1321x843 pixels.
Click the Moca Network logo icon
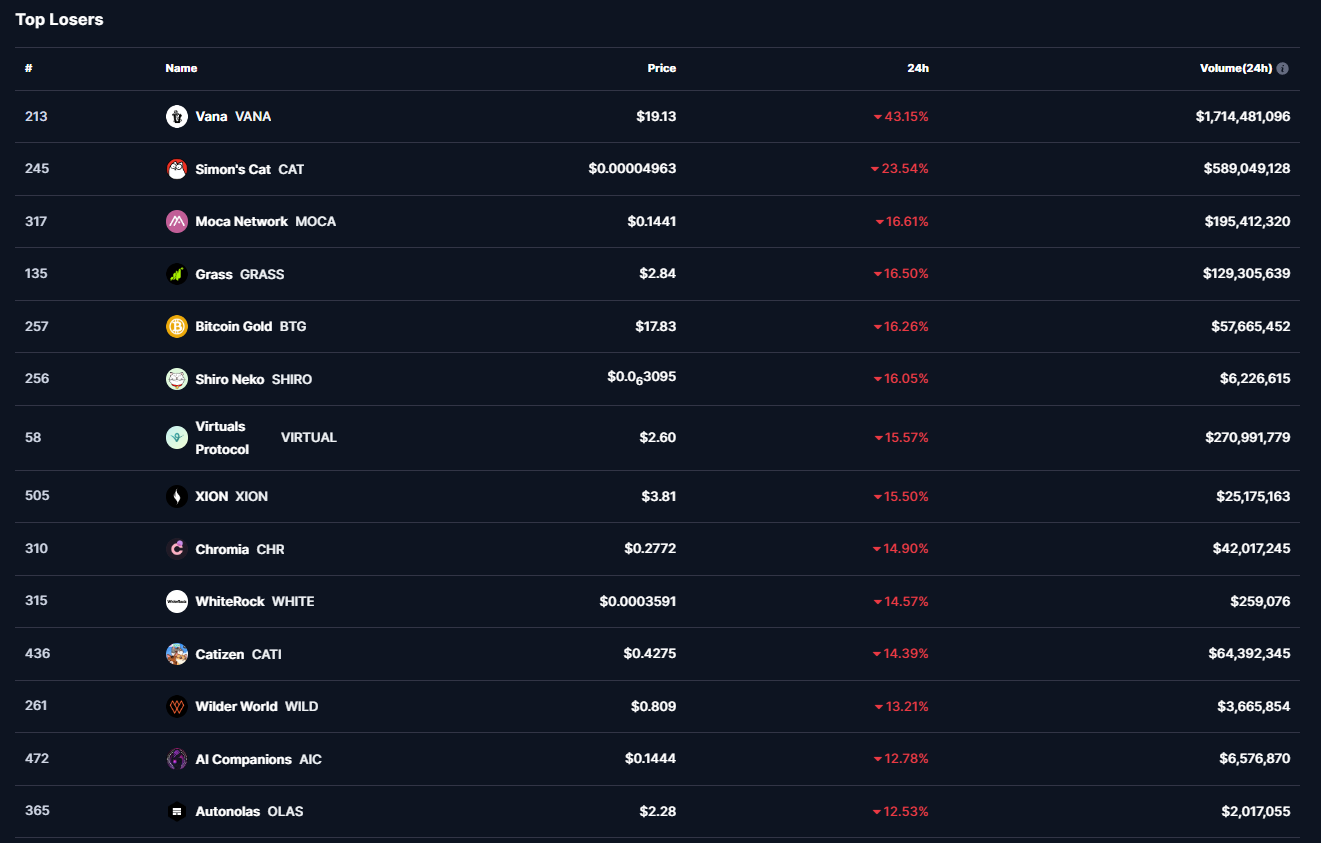click(x=176, y=222)
